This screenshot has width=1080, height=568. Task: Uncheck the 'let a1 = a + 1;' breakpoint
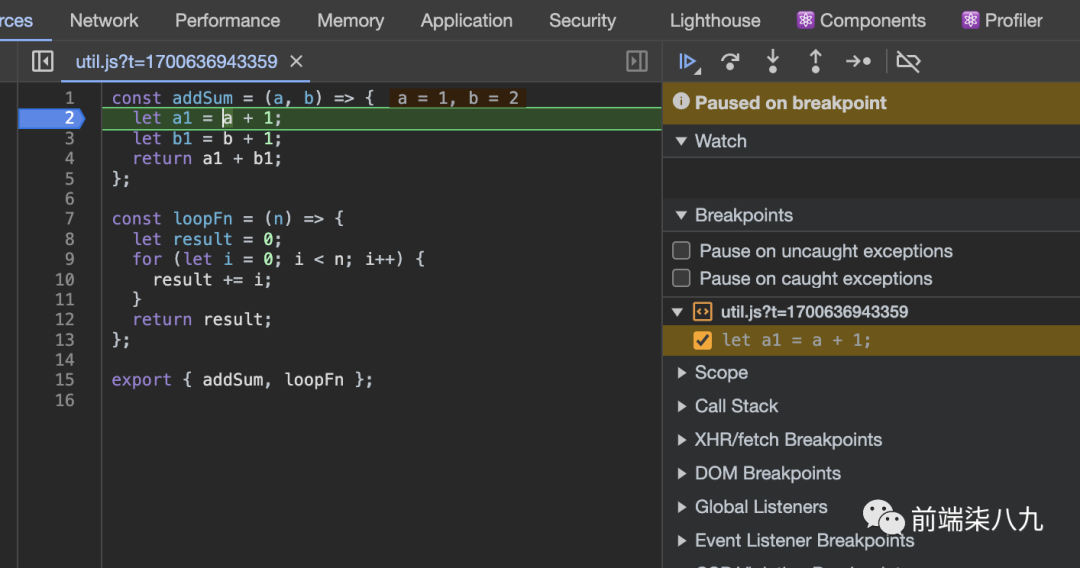coord(703,340)
